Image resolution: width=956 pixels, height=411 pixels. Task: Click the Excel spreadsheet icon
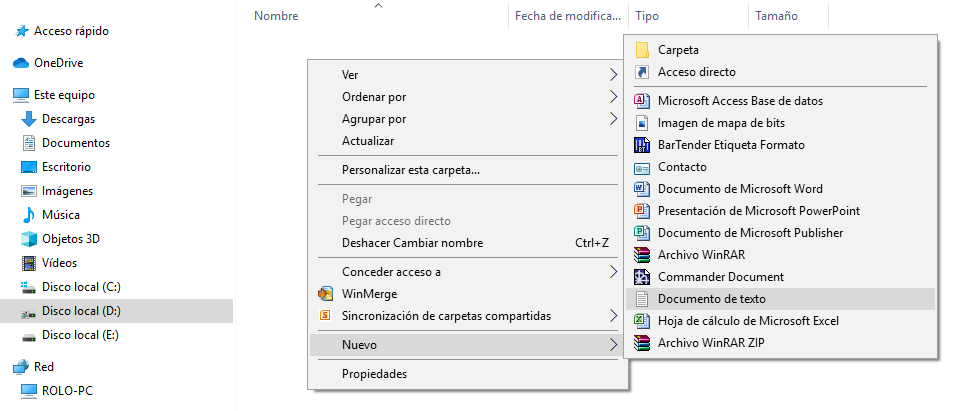(642, 321)
